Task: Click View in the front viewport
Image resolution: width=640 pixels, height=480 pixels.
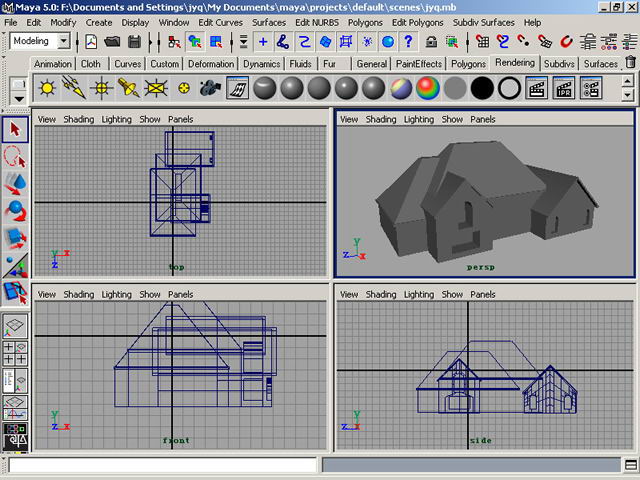Action: click(46, 294)
